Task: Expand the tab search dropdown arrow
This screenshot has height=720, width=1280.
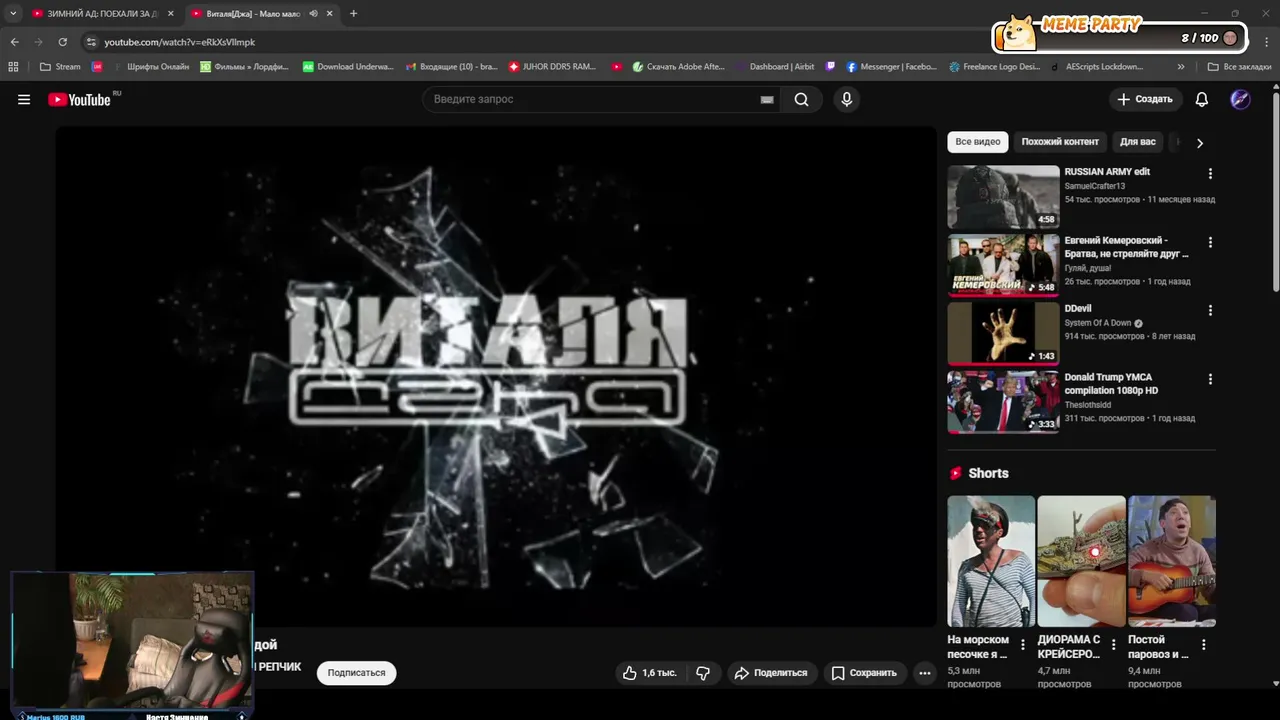Action: click(x=13, y=14)
